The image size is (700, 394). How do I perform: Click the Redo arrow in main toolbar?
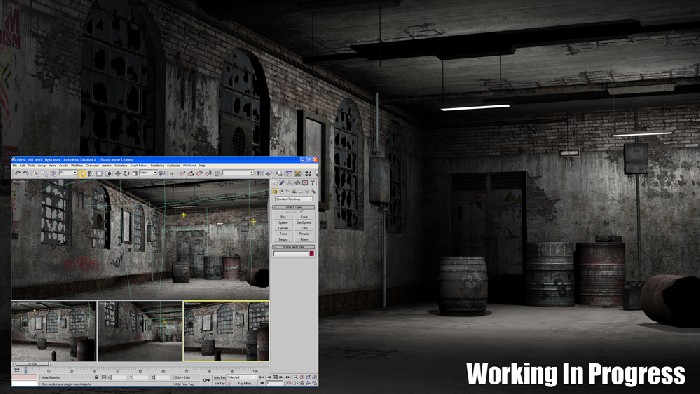(26, 173)
